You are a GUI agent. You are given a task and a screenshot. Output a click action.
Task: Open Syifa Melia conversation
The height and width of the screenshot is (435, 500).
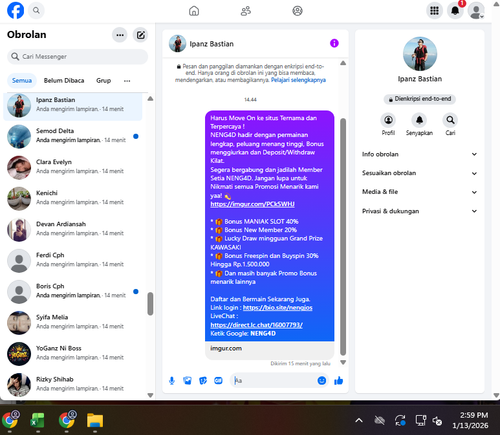tap(73, 323)
